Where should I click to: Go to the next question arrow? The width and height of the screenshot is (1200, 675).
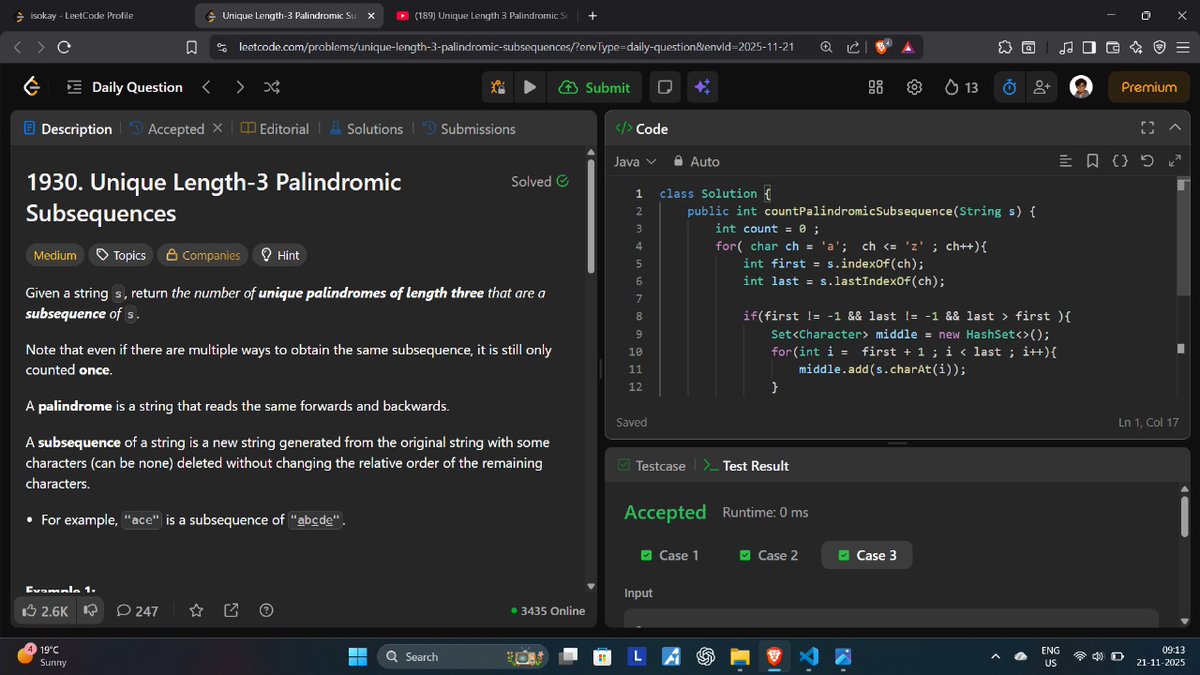239,87
